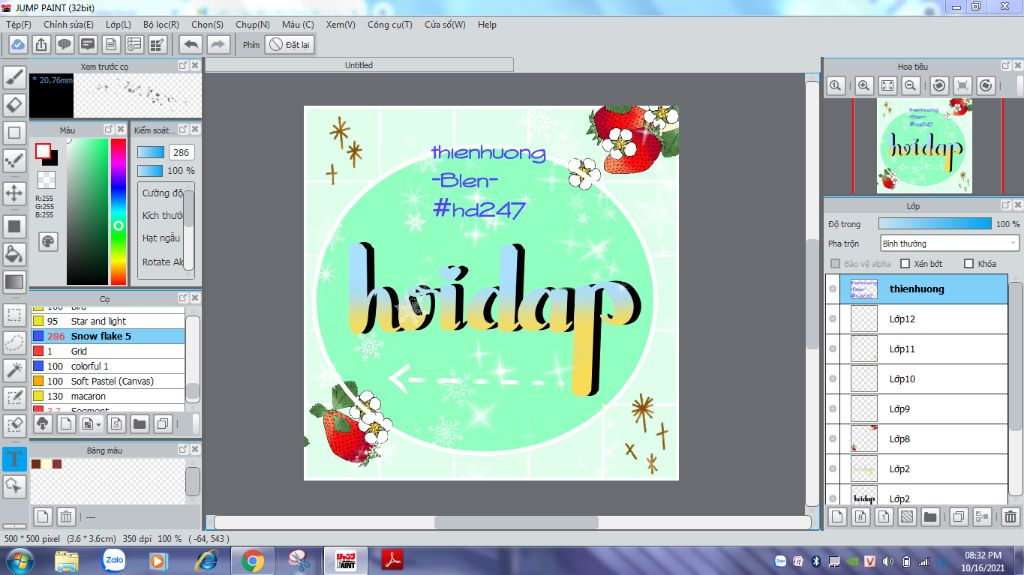This screenshot has width=1024, height=575.
Task: Open the Chỉnh sửa(E) menu
Action: [69, 24]
